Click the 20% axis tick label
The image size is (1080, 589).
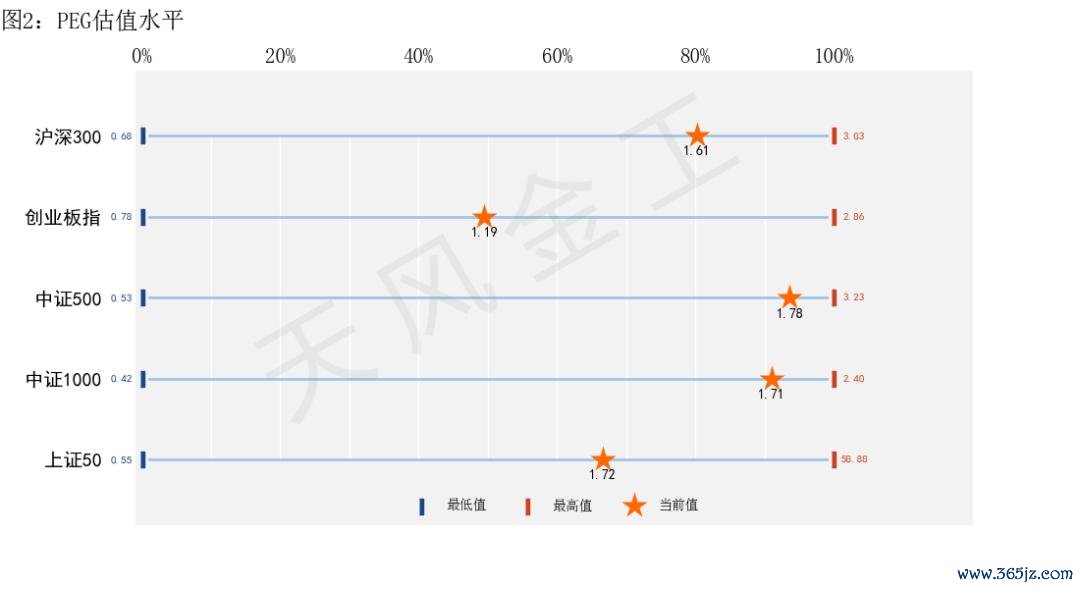pyautogui.click(x=280, y=56)
